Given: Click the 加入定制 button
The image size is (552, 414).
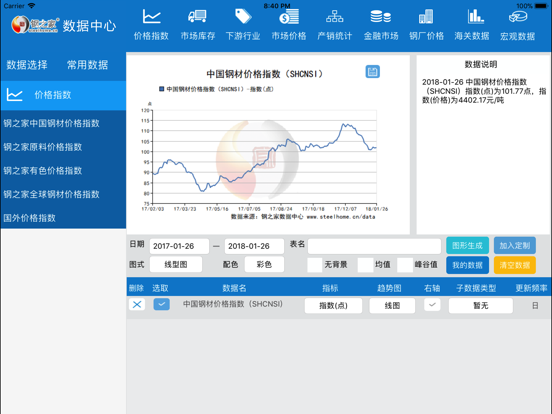Looking at the screenshot, I should pos(515,245).
